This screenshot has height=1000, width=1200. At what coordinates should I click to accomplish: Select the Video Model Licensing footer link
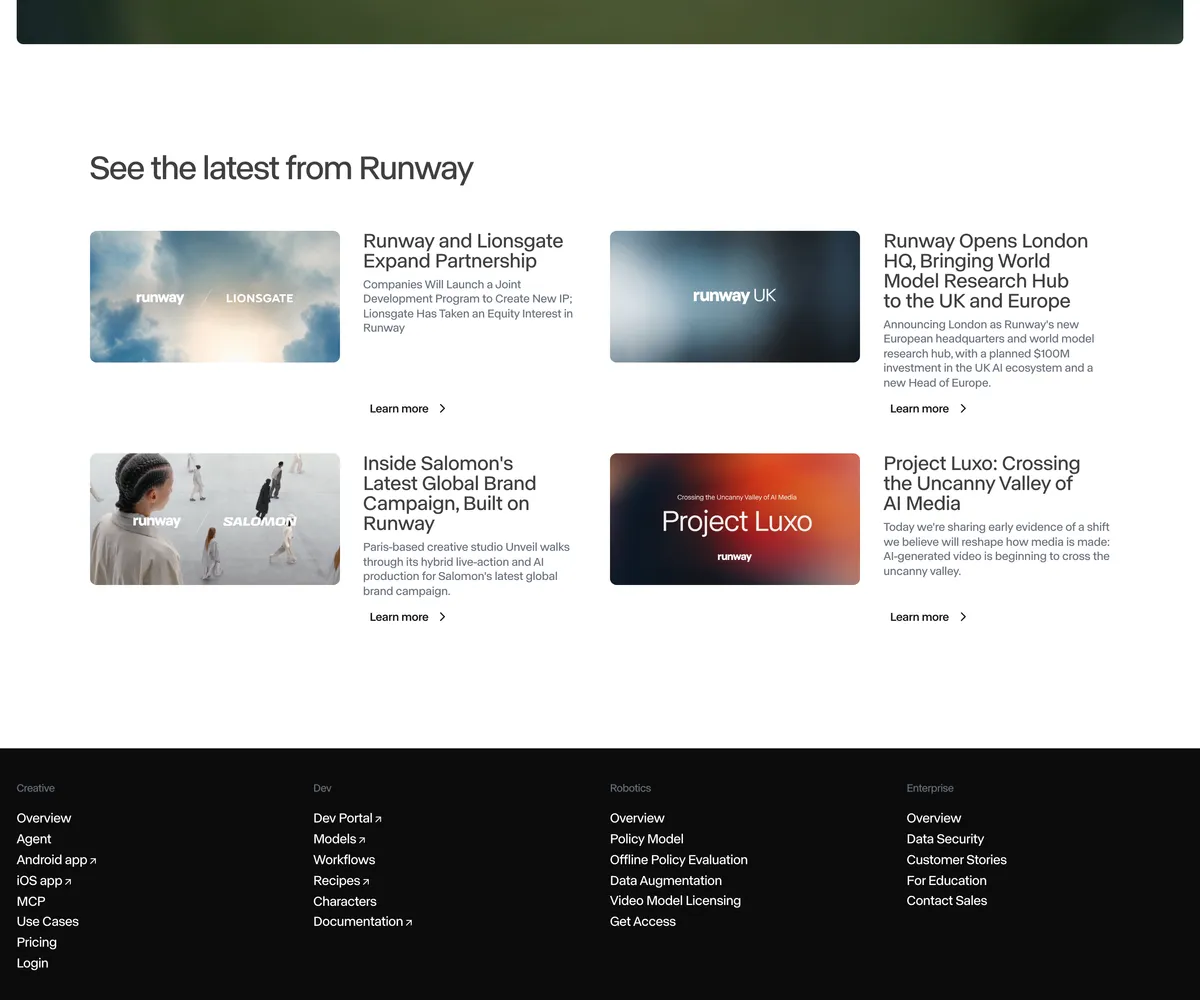coord(676,901)
